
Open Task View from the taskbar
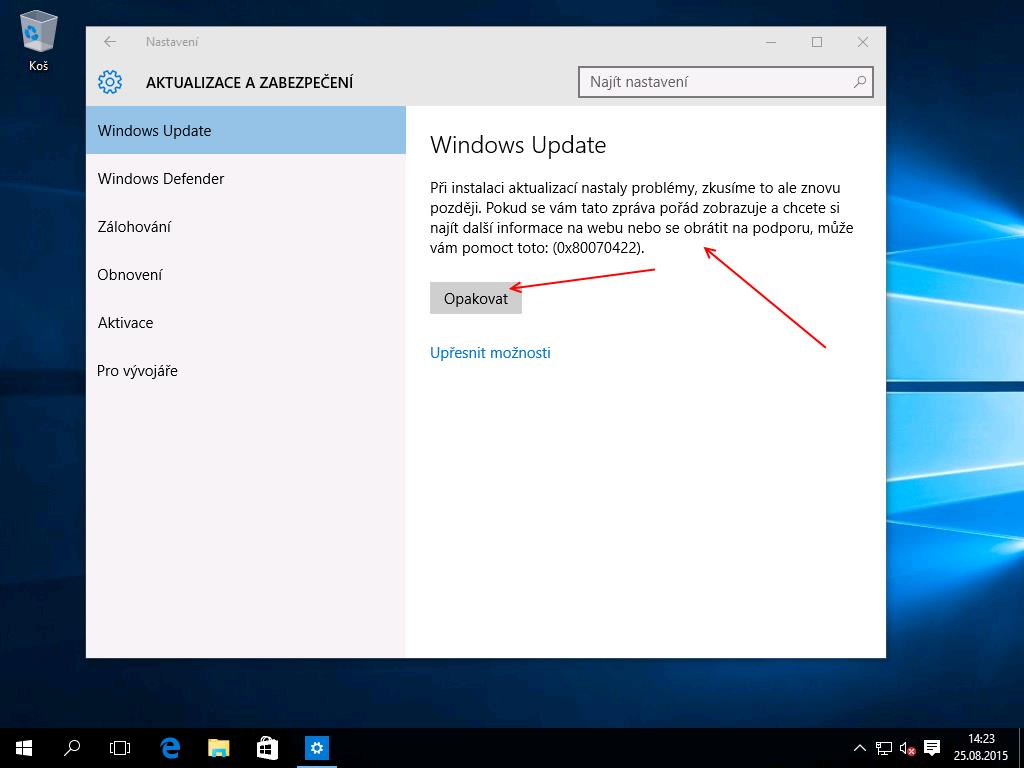click(120, 747)
